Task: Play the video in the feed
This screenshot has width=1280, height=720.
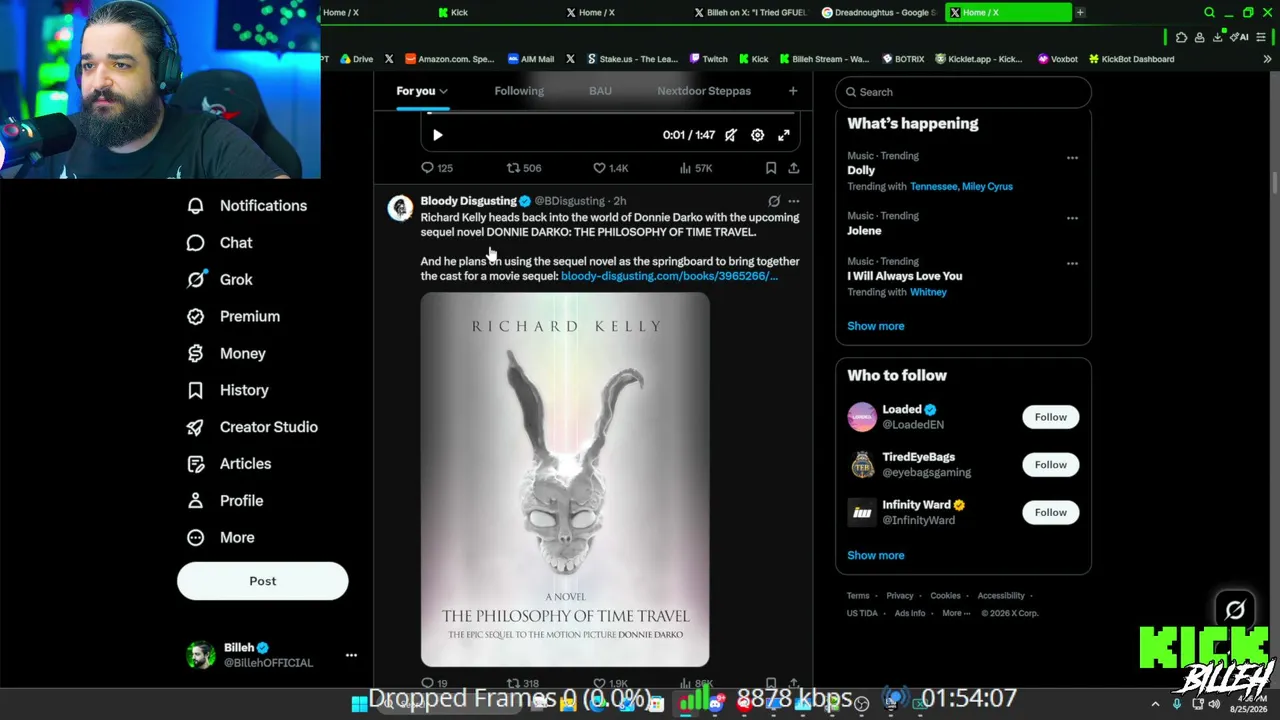Action: pyautogui.click(x=437, y=135)
